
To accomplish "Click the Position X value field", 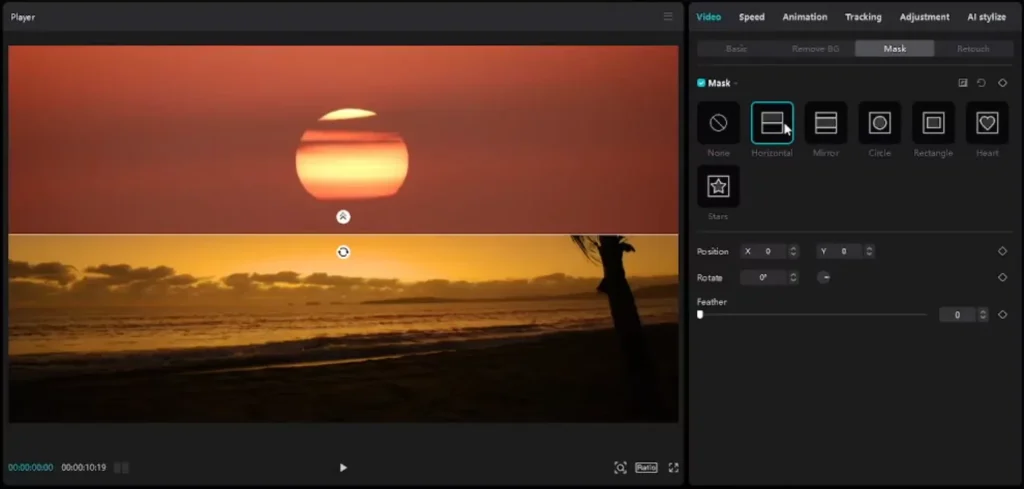I will (x=765, y=251).
